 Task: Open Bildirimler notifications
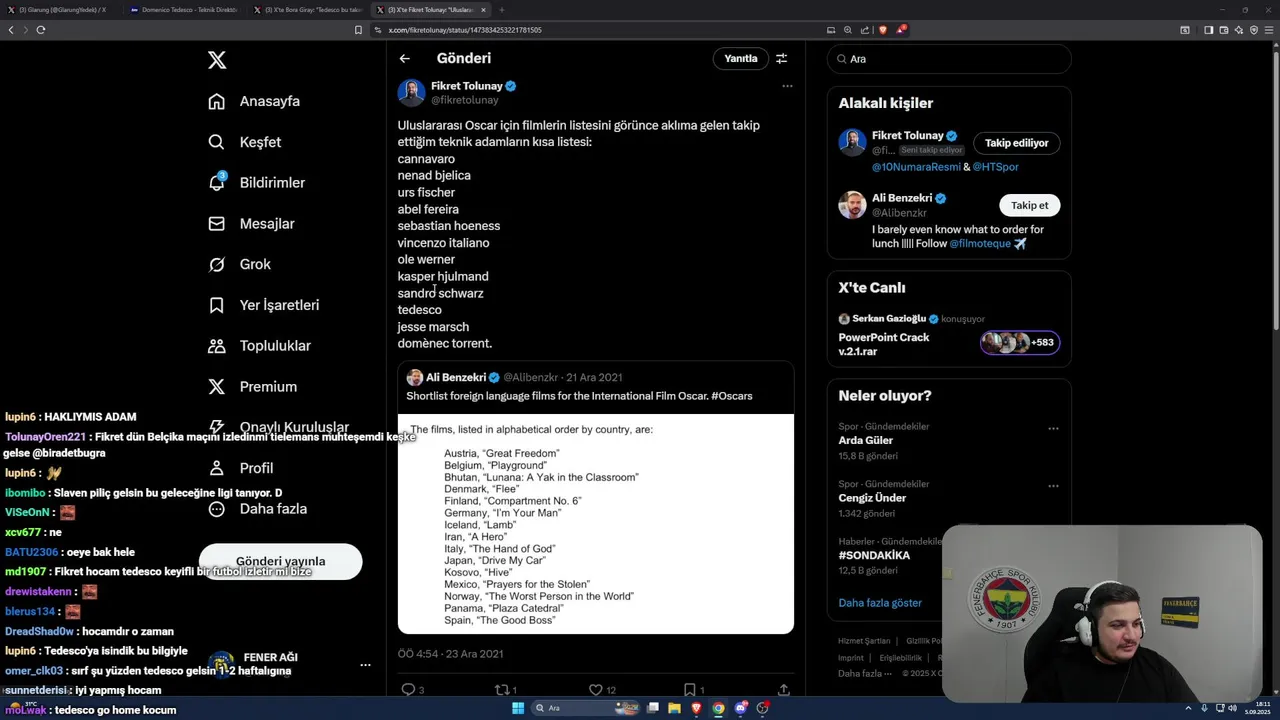coord(257,183)
